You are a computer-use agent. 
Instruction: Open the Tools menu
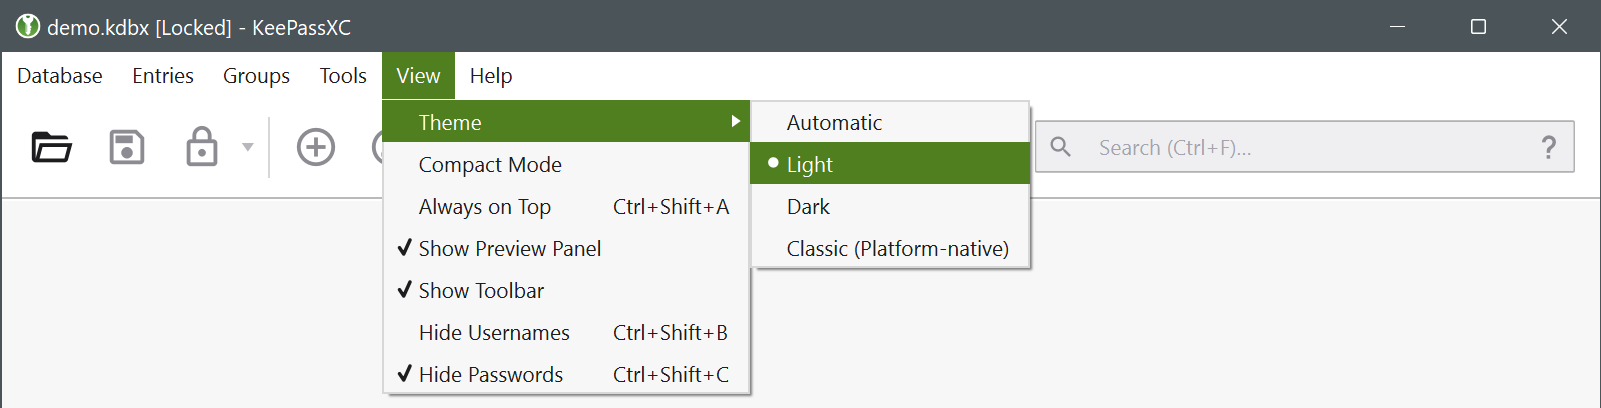click(x=343, y=76)
